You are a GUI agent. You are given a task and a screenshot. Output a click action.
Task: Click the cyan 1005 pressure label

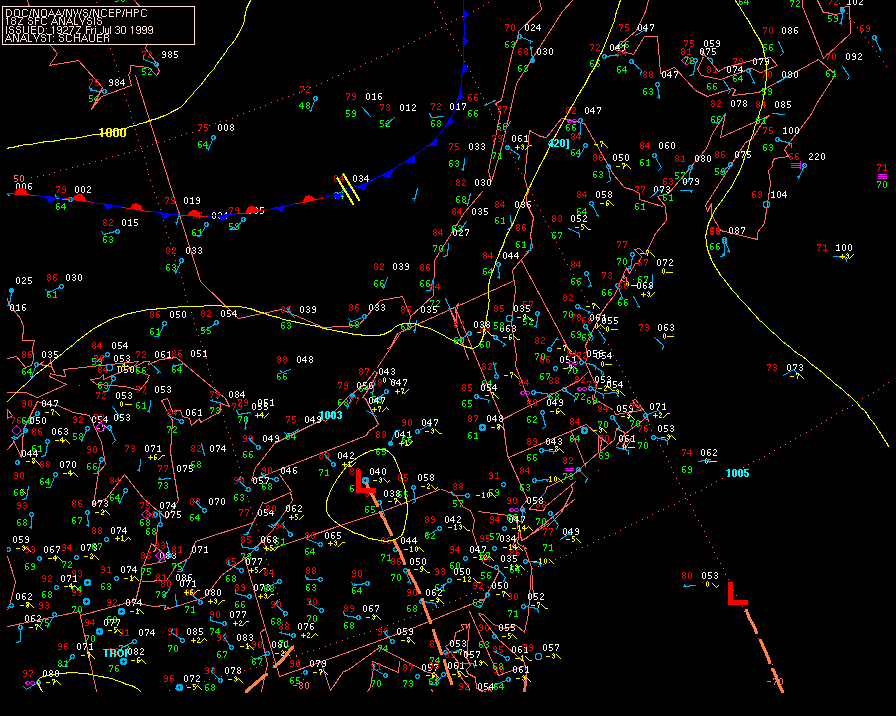[x=737, y=473]
